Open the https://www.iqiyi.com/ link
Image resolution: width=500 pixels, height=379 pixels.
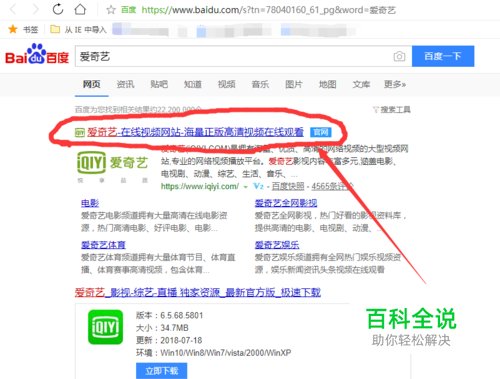point(200,186)
